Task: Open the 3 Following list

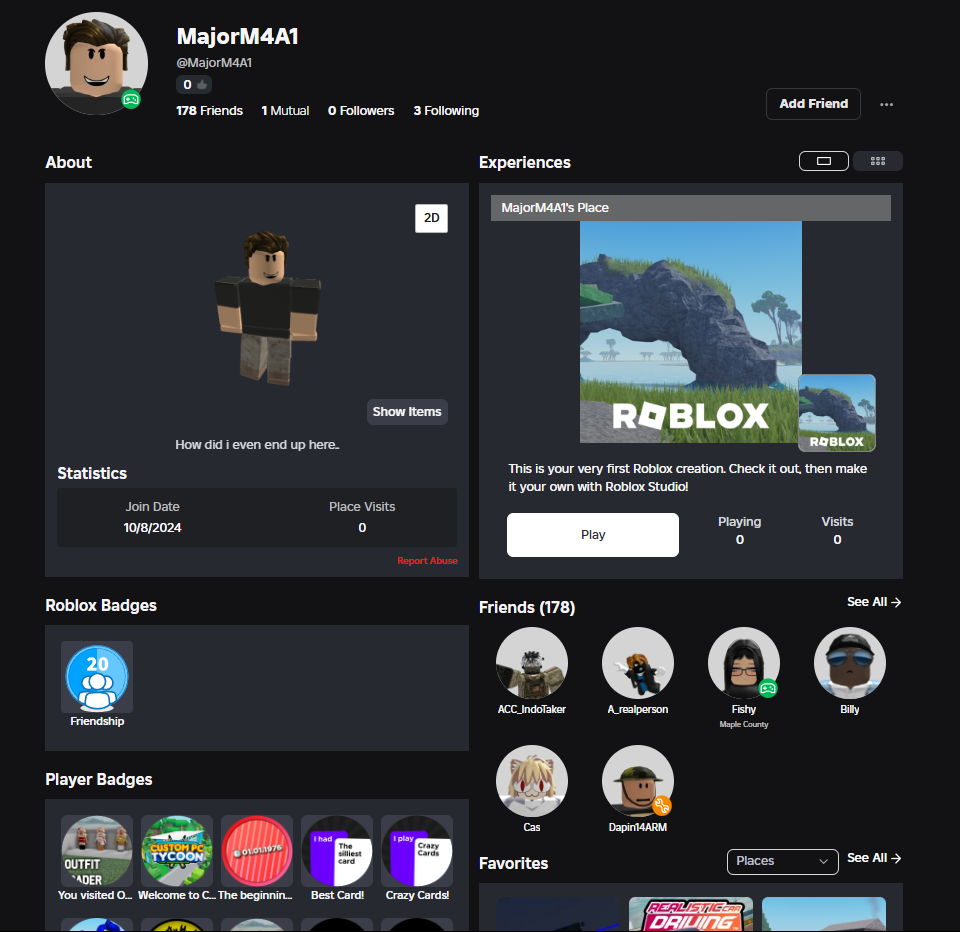Action: [x=446, y=111]
